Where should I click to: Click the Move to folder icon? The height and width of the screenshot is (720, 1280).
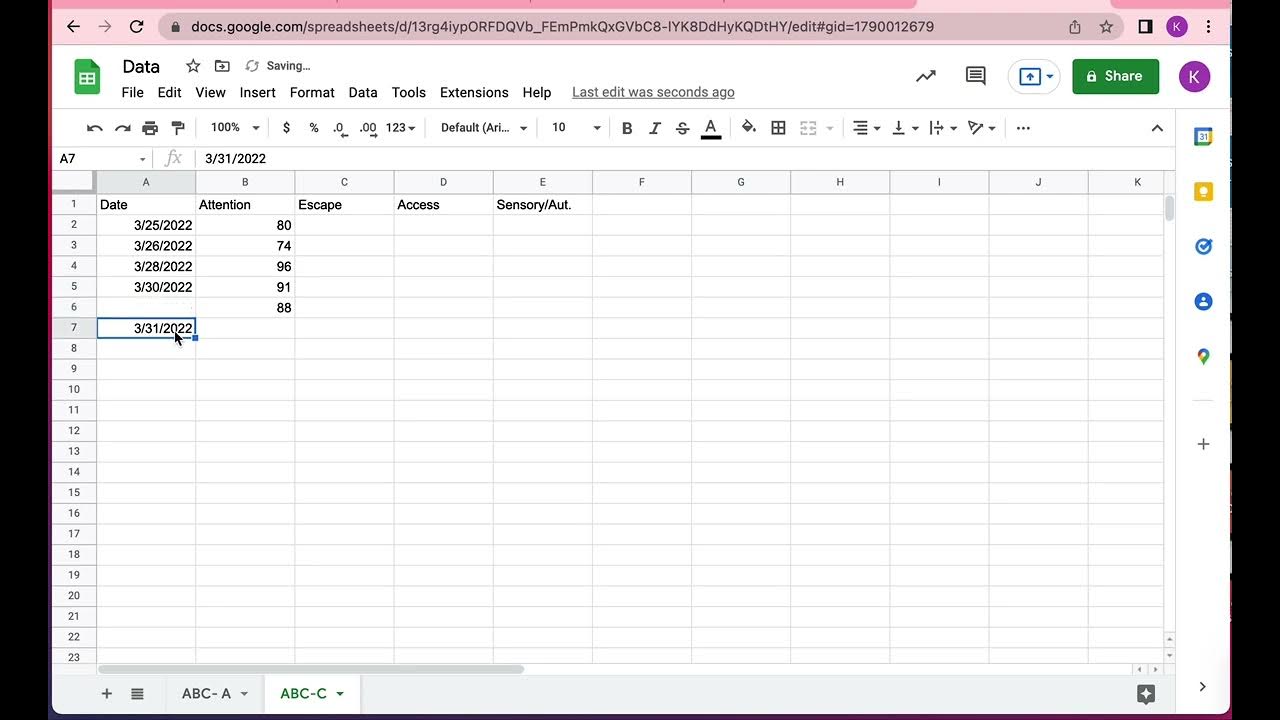[222, 66]
